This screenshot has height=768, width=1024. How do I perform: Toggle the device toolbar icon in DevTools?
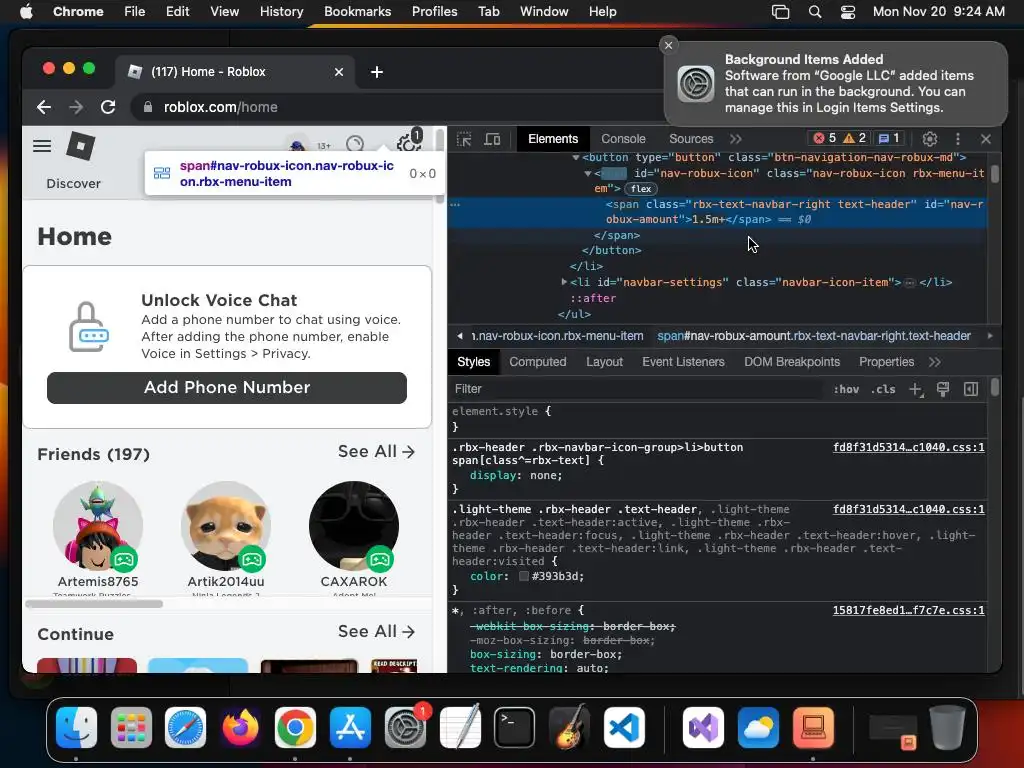click(492, 139)
